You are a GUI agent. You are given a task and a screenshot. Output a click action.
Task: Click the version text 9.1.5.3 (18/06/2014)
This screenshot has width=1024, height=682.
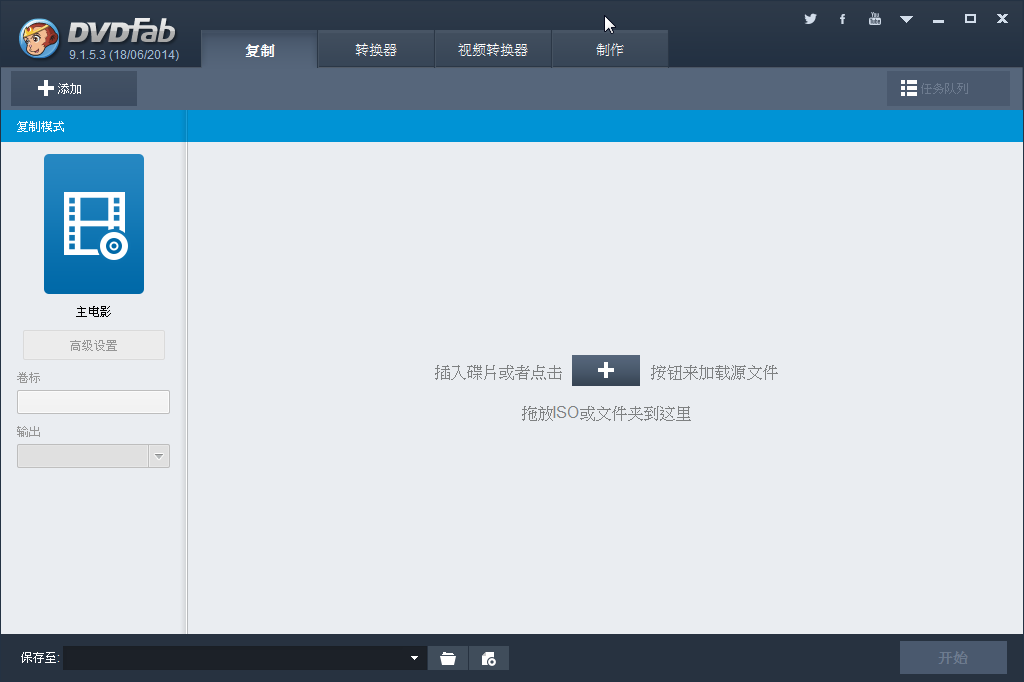[124, 55]
